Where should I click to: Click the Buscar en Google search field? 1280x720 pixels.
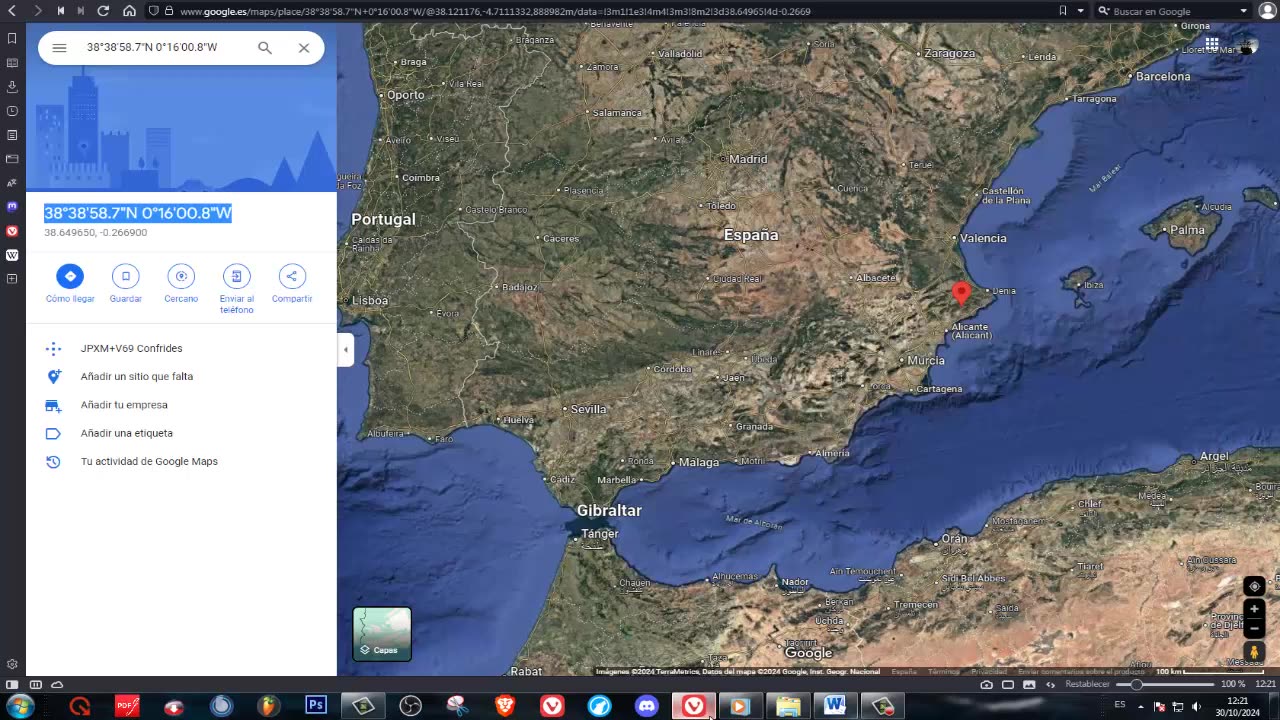tap(1170, 11)
